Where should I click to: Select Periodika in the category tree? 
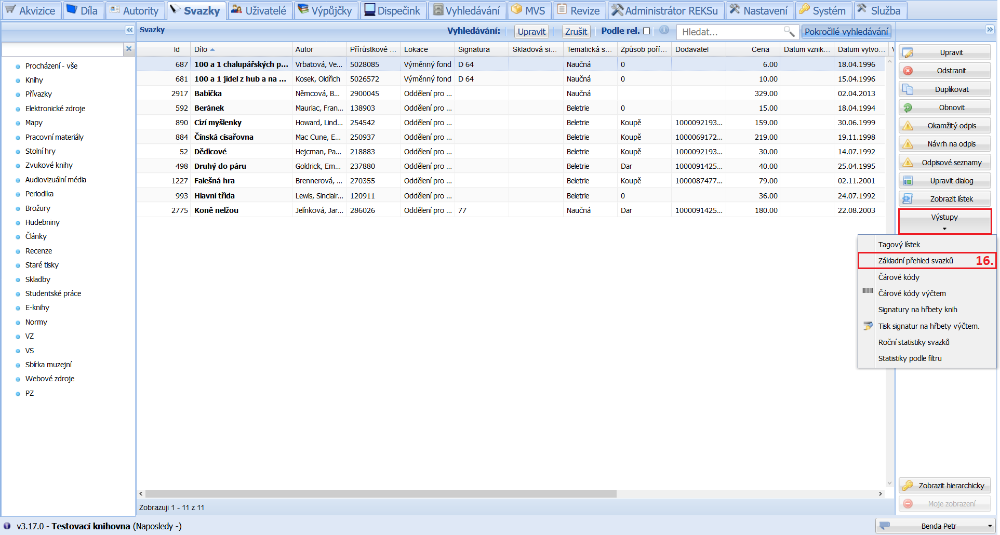tap(40, 193)
